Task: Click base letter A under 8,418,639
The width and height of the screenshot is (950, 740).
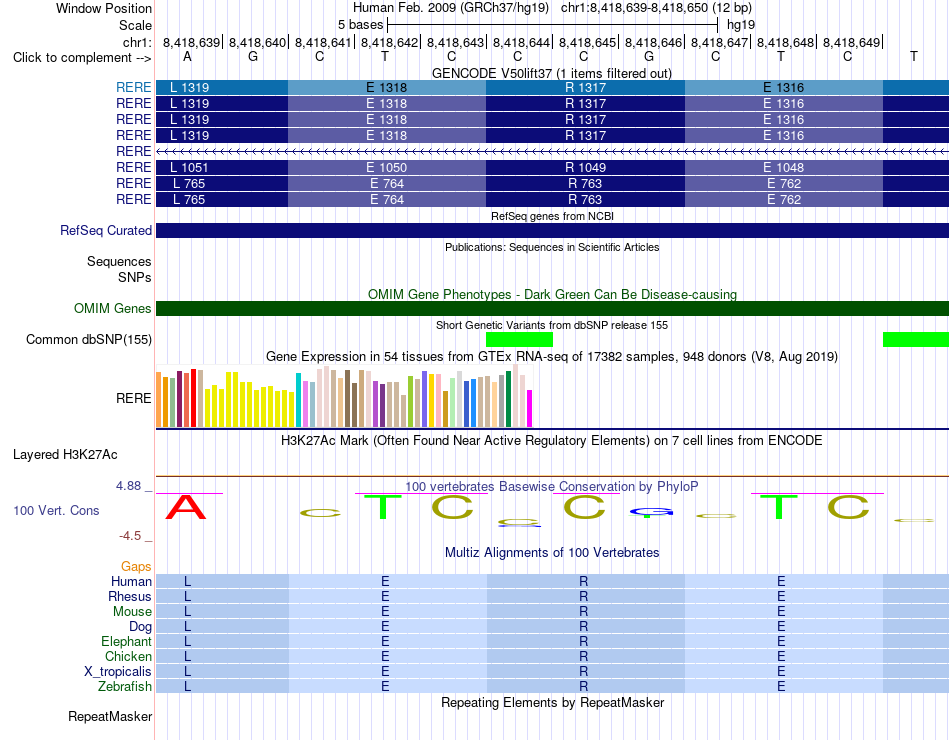Action: pos(187,56)
